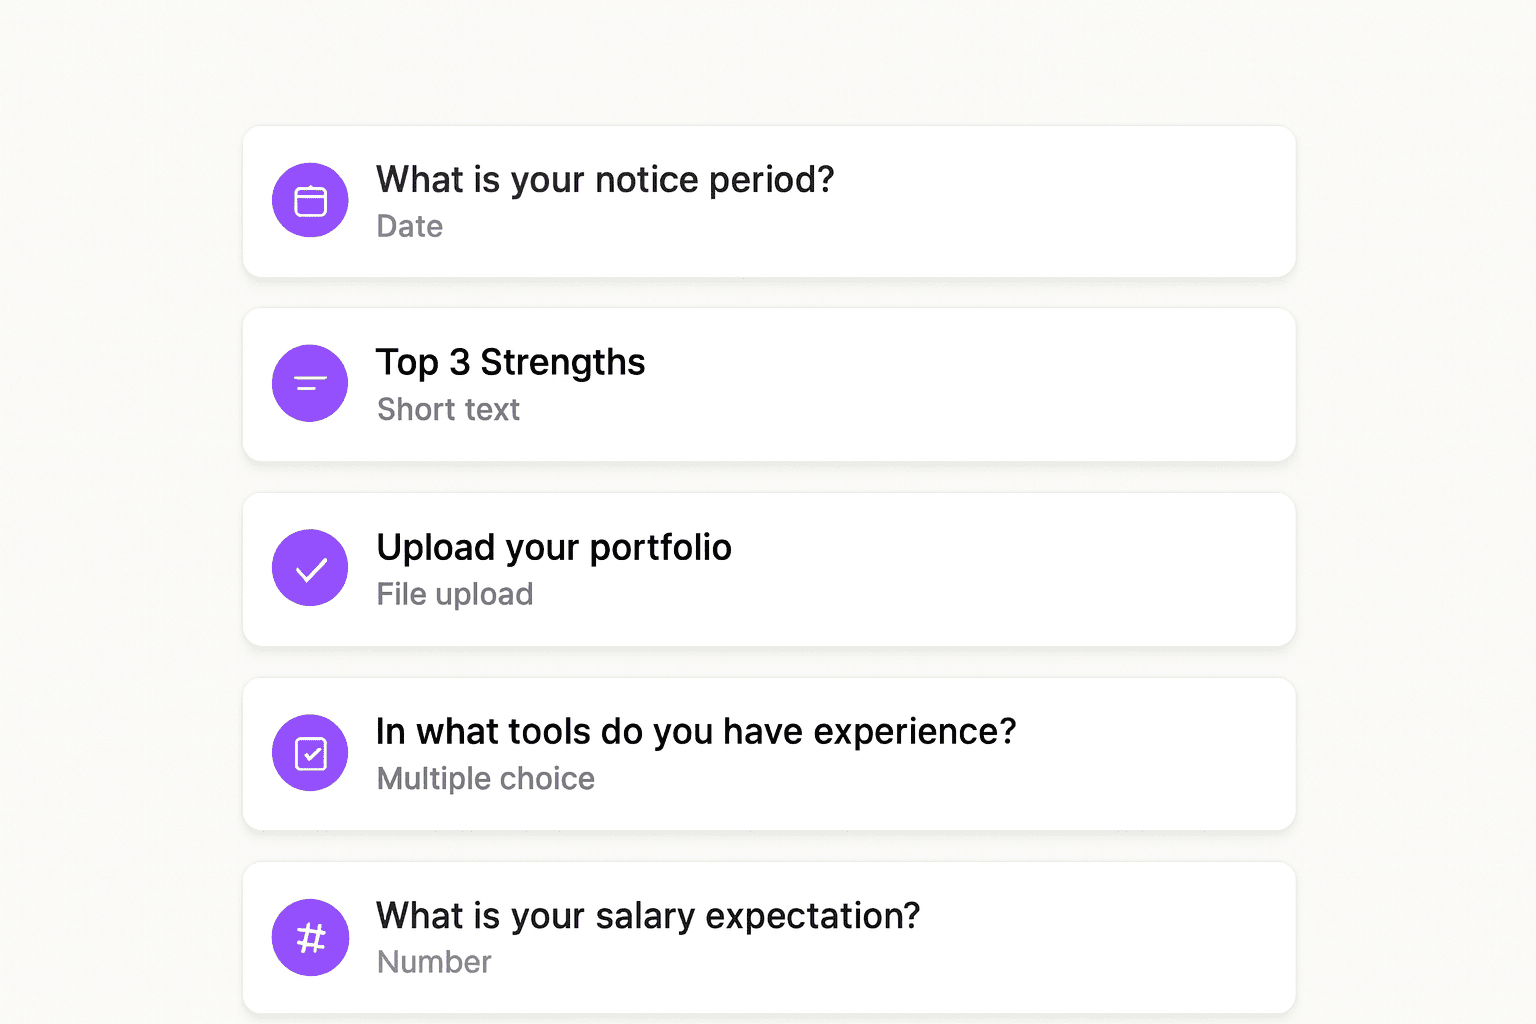
Task: Click the "Multiple choice" type label
Action: point(486,779)
